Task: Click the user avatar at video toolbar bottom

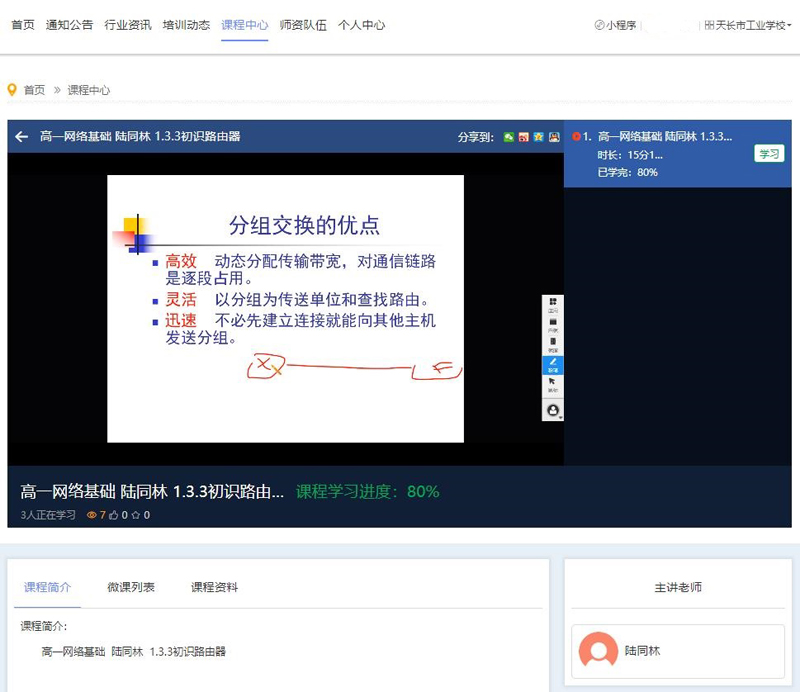Action: pos(553,409)
